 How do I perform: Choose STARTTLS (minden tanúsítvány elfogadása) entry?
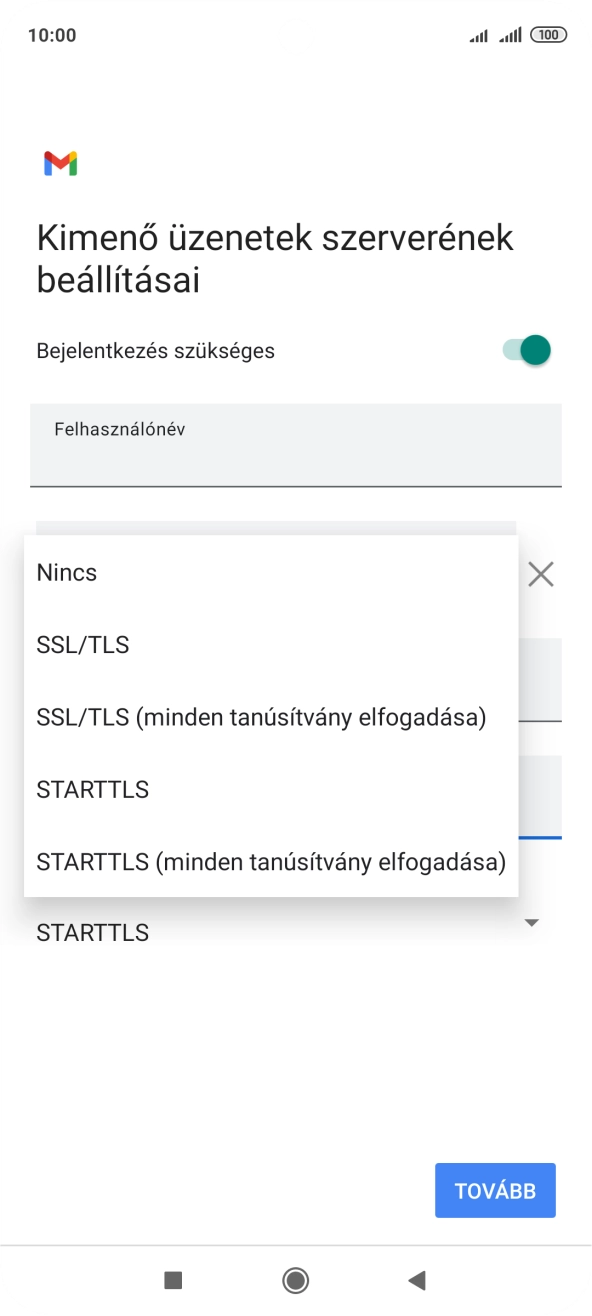tap(271, 861)
